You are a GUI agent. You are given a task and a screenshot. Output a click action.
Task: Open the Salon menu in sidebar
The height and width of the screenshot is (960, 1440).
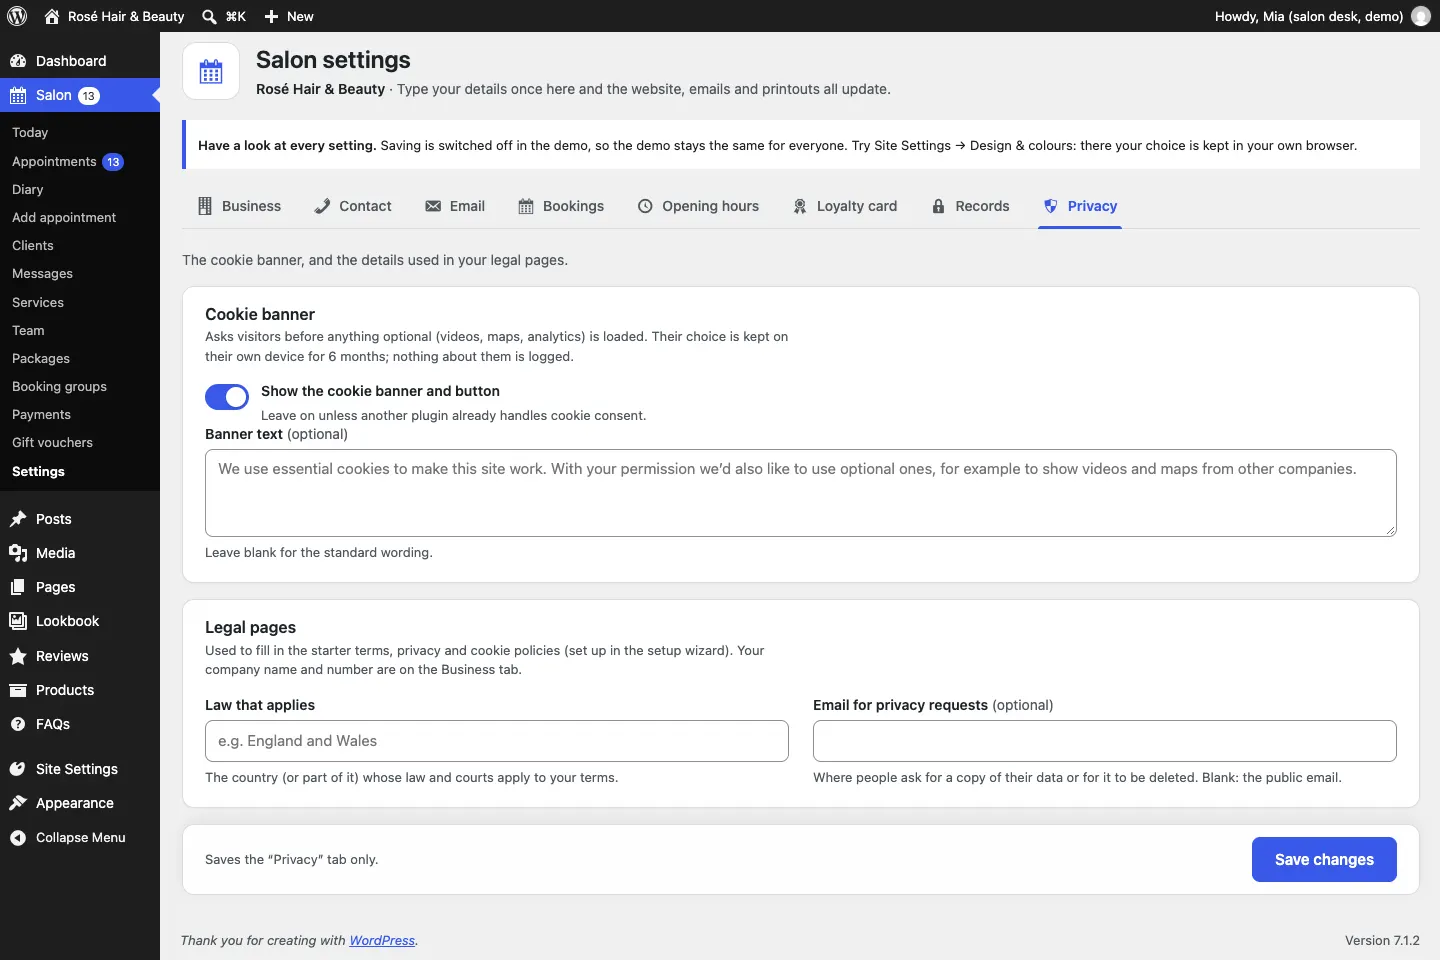80,95
